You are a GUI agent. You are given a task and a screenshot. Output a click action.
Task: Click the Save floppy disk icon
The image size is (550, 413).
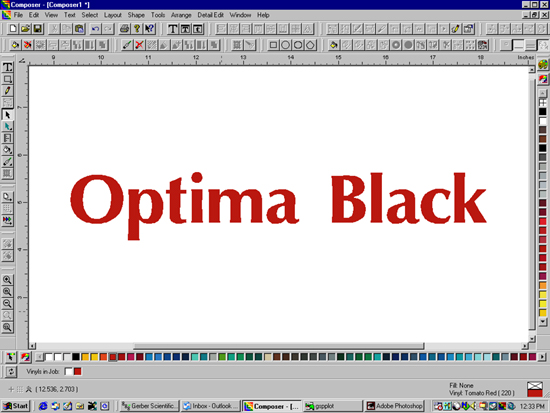(38, 28)
